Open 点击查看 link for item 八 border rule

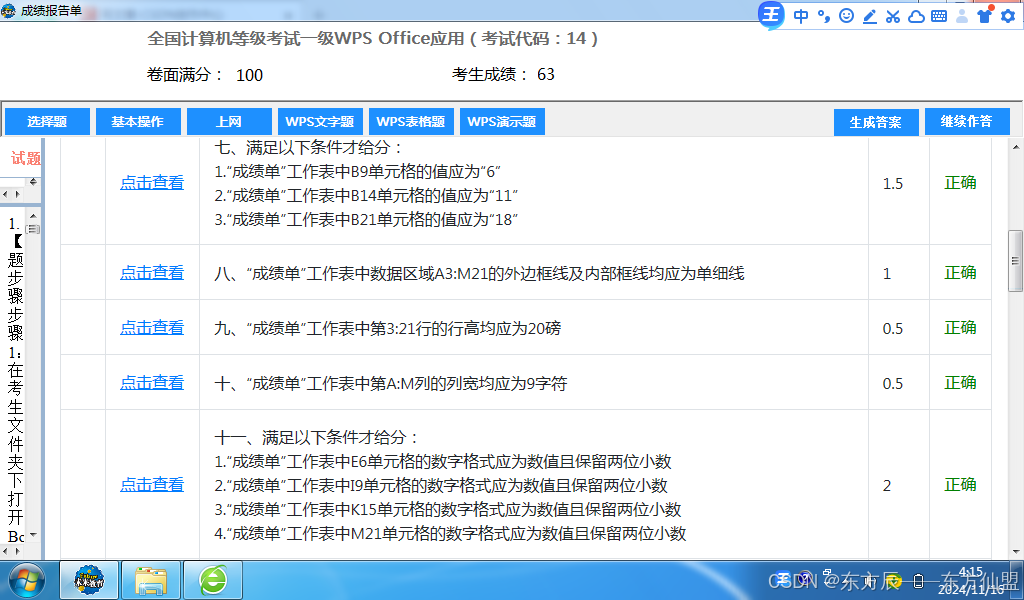[x=152, y=273]
